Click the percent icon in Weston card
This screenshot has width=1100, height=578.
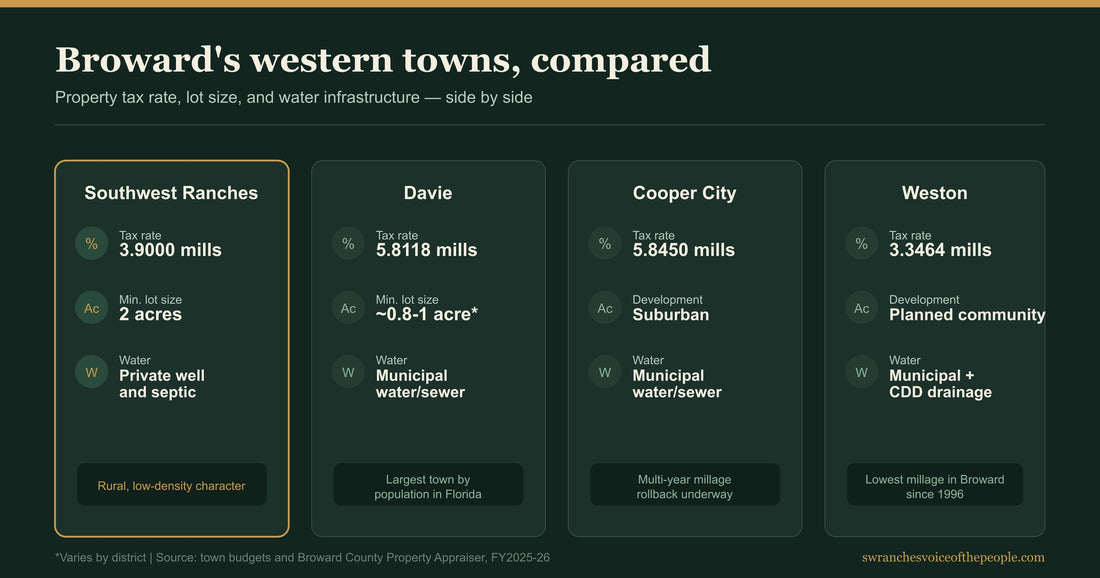click(x=861, y=243)
